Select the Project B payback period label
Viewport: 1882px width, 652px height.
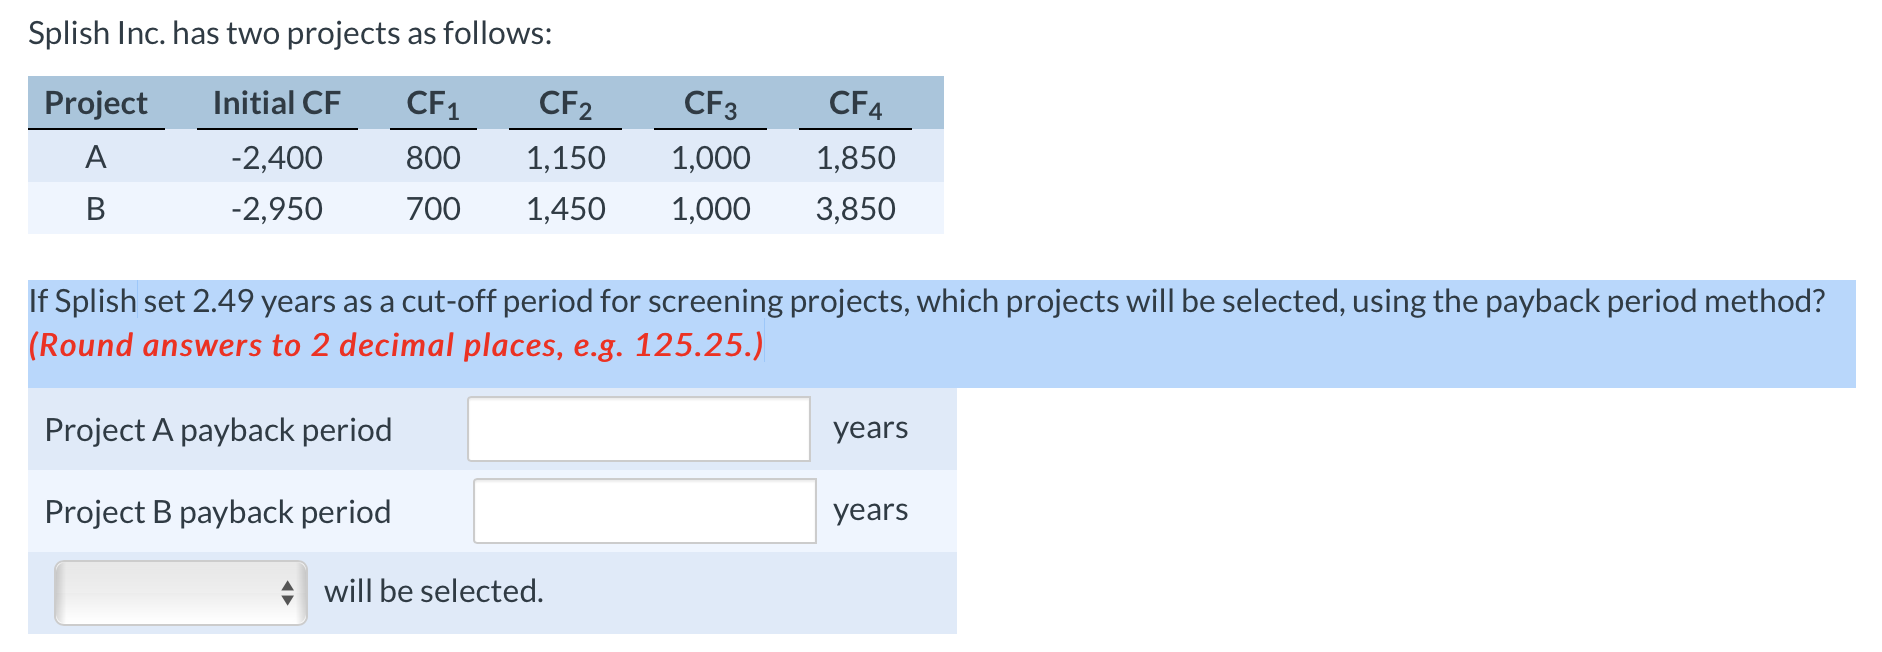click(x=219, y=512)
